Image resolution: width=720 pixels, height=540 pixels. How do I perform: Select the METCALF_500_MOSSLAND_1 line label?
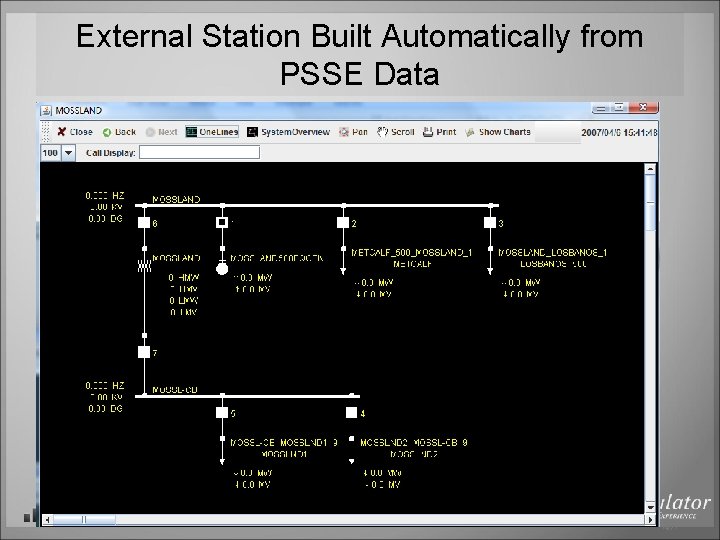point(412,253)
